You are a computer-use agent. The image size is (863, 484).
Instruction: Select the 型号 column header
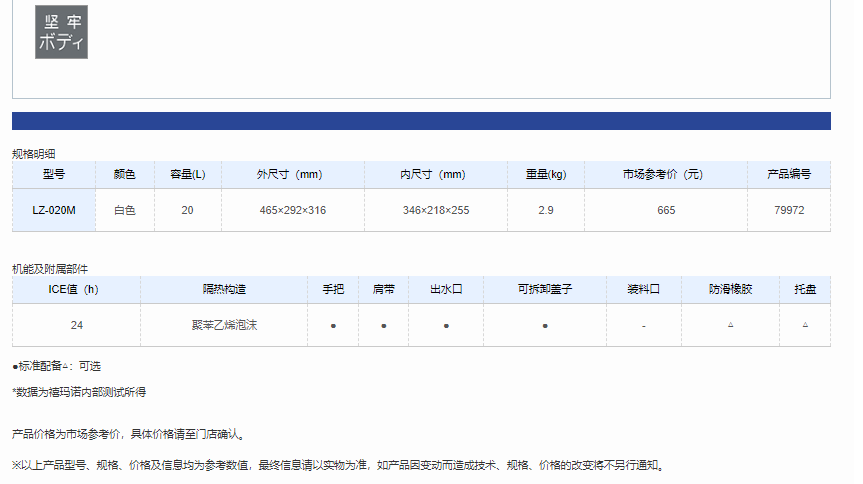(54, 175)
